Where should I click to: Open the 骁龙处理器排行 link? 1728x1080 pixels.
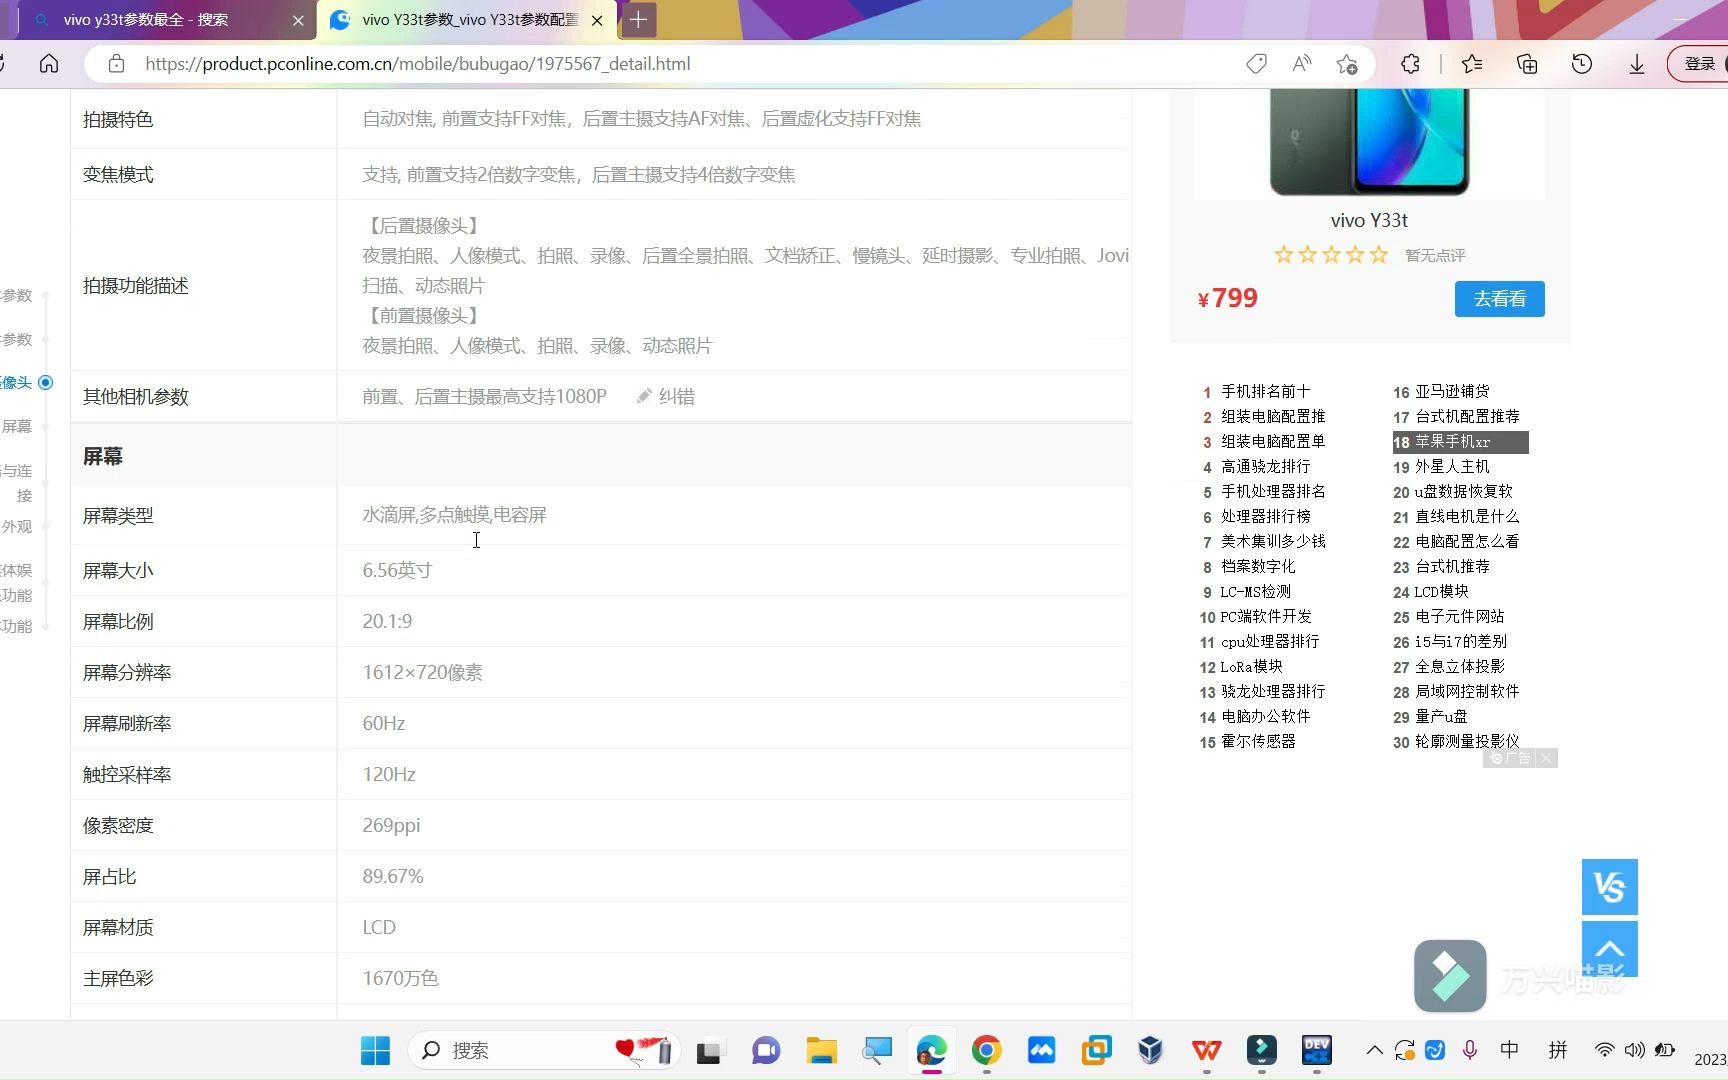(x=1272, y=691)
